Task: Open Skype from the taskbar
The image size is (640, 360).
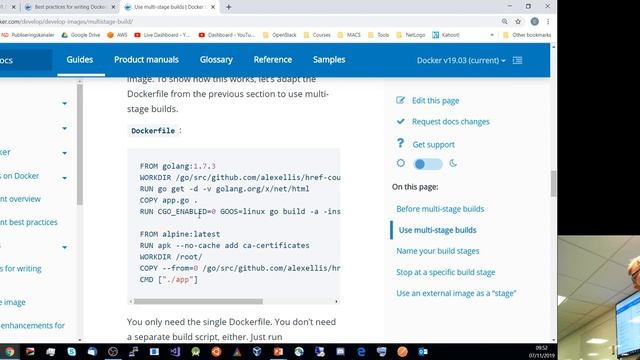Action: coord(71,351)
